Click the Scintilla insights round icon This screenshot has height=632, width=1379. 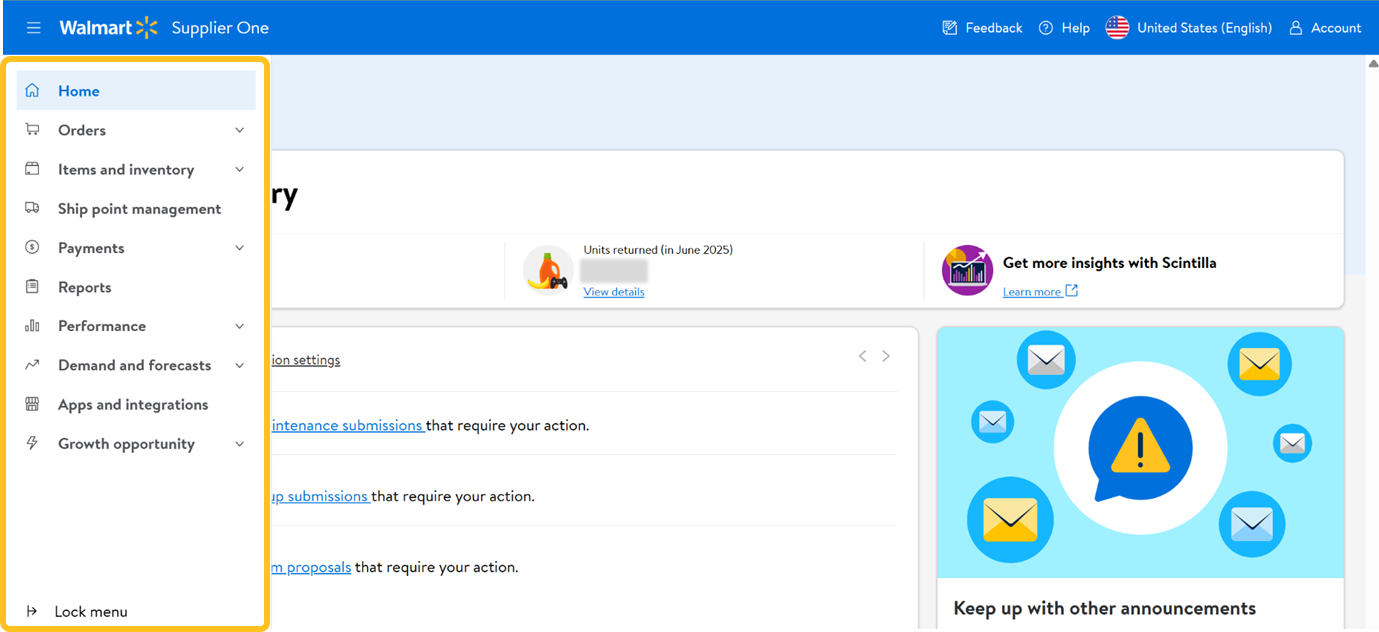click(967, 270)
